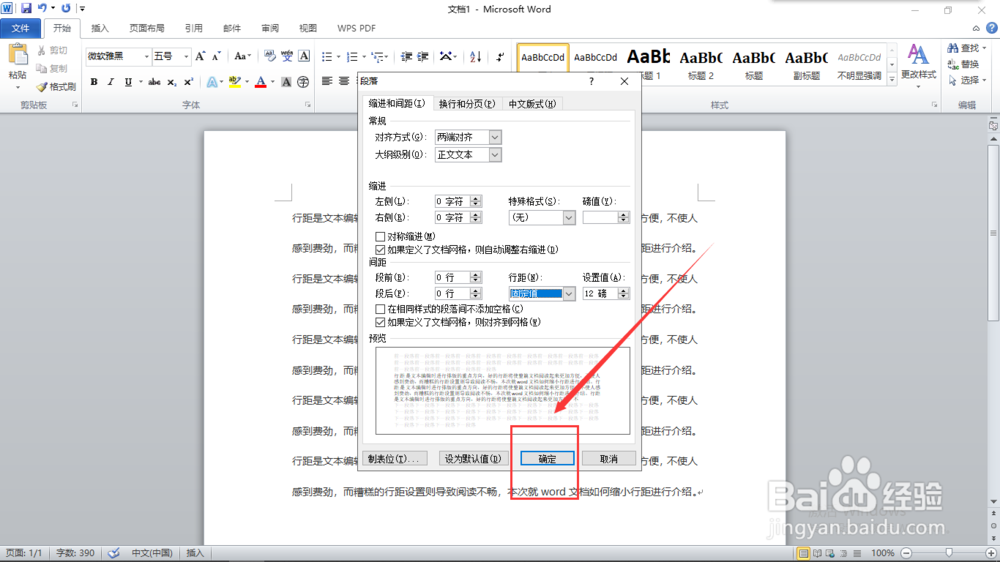Image resolution: width=1000 pixels, height=562 pixels.
Task: Apply Italic formatting
Action: point(110,82)
